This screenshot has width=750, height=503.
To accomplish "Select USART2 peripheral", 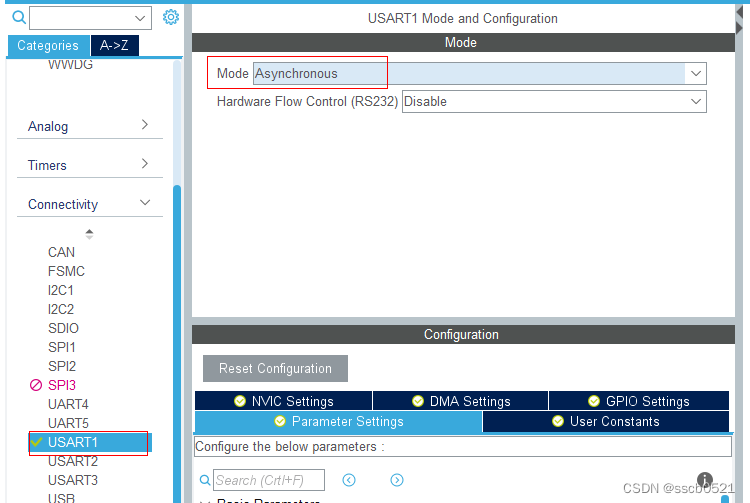I will (73, 461).
